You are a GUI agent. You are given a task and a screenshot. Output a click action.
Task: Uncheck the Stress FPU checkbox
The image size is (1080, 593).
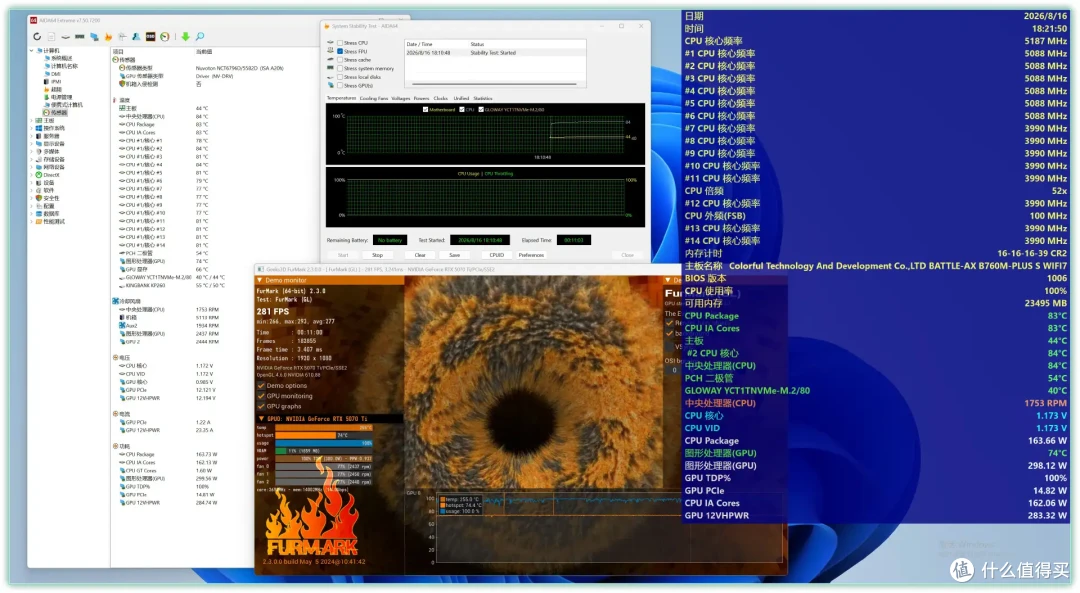coord(340,51)
